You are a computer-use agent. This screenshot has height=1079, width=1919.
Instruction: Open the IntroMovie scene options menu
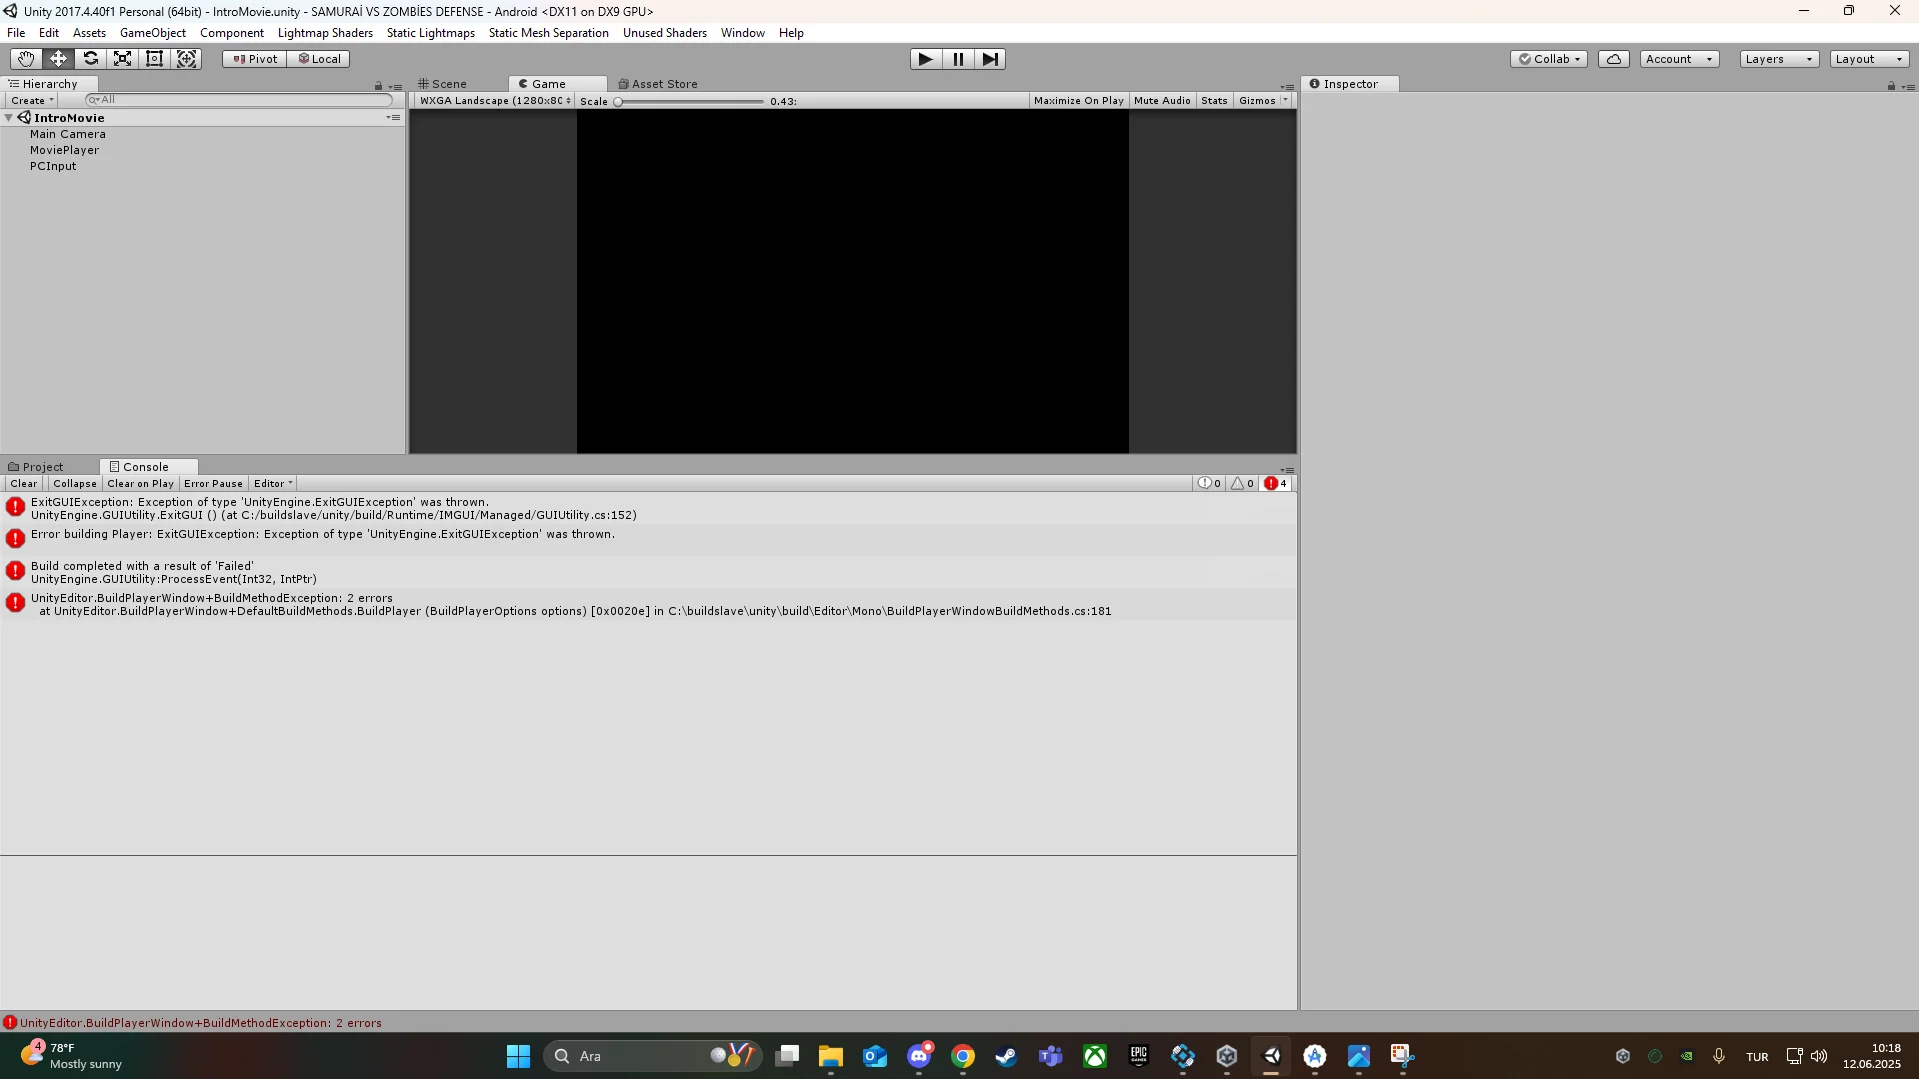coord(394,118)
